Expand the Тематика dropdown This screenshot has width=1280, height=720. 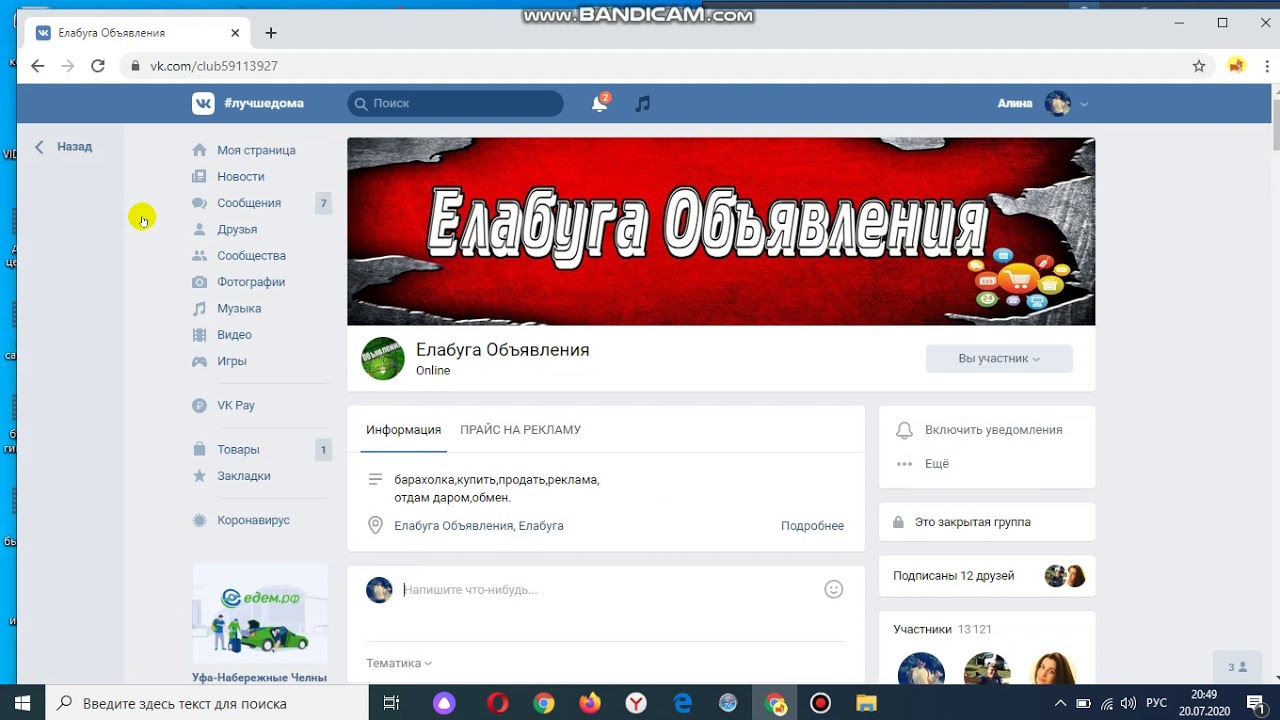[399, 663]
